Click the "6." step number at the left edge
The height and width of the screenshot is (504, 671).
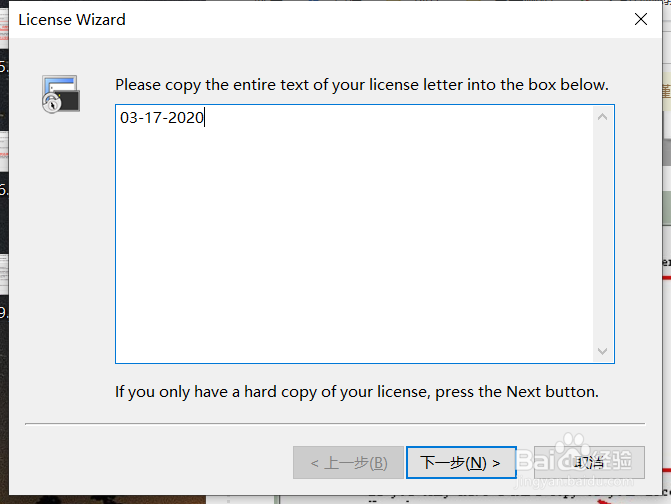coord(3,189)
